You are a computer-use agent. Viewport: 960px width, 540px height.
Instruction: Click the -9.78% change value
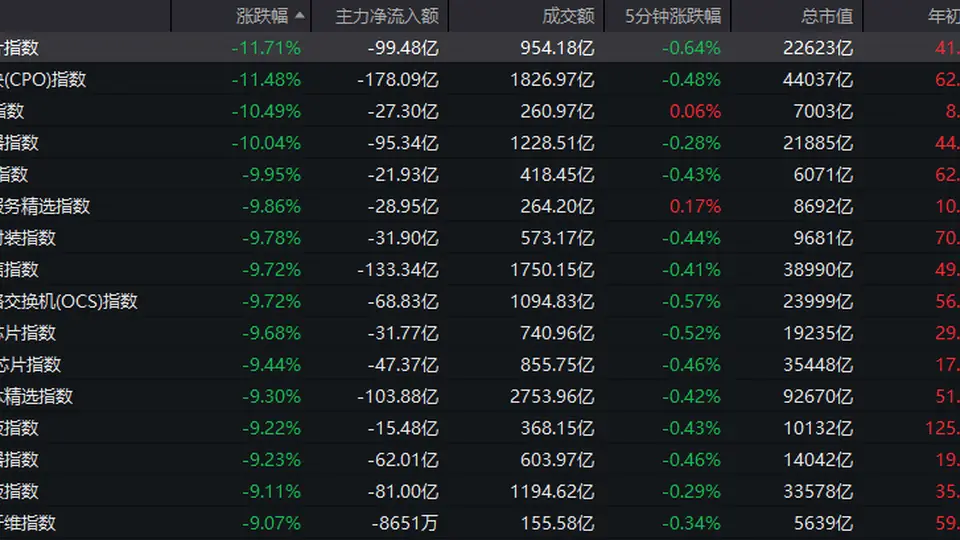click(271, 238)
